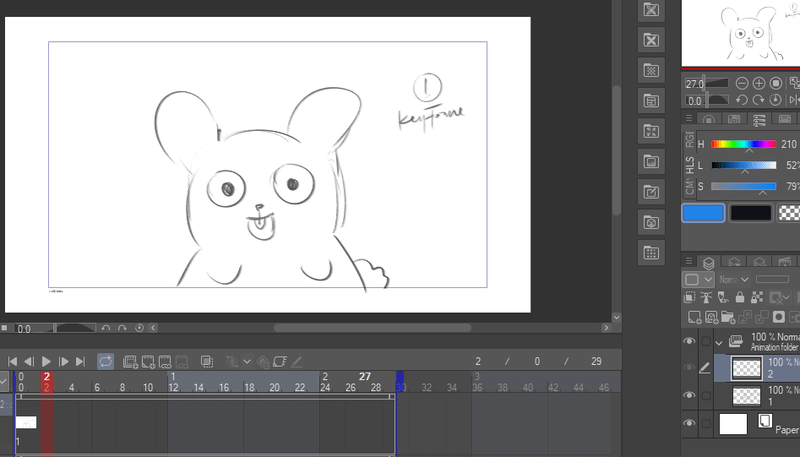Switch to the RGB color slider tab
Image resolution: width=800 pixels, height=457 pixels.
689,138
